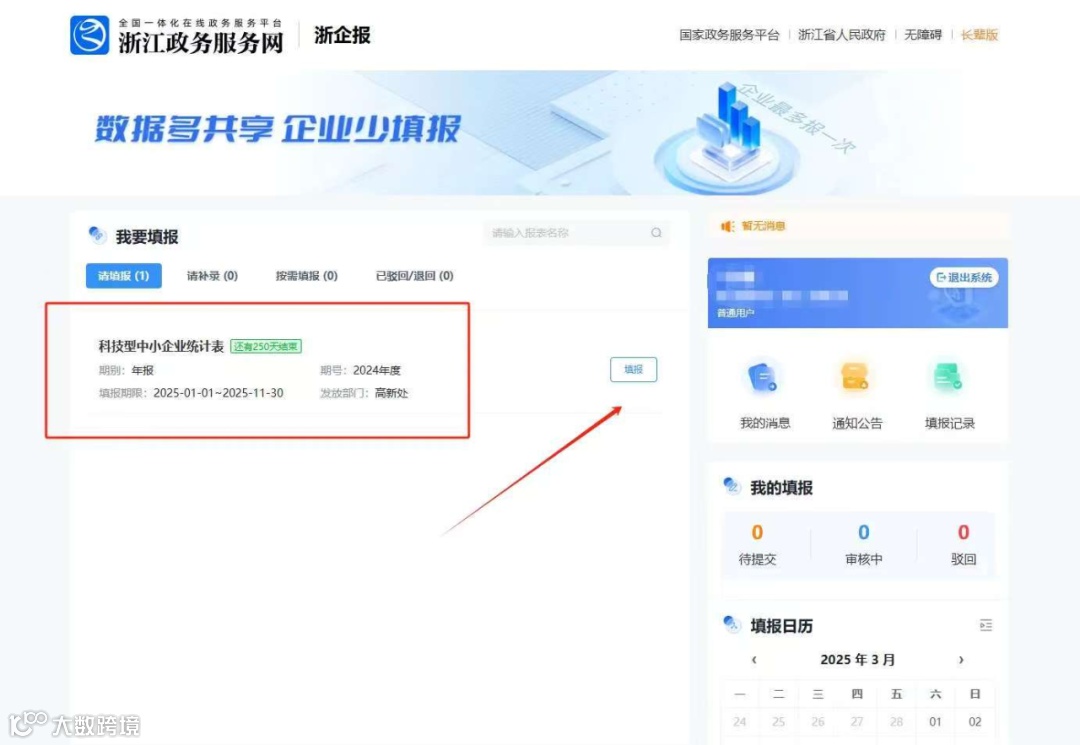The image size is (1080, 745).
Task: Click the 我的消息 message icon
Action: pyautogui.click(x=763, y=378)
